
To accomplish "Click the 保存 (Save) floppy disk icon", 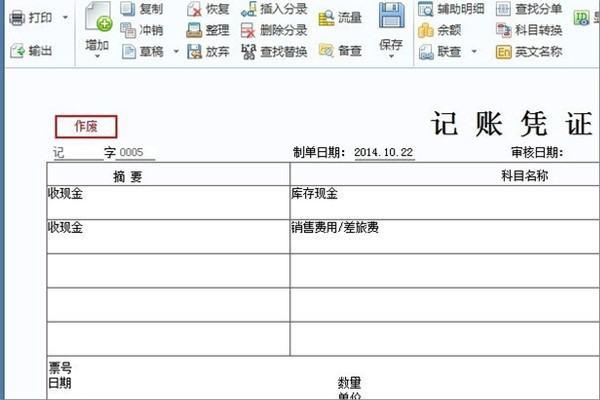I will pos(390,17).
